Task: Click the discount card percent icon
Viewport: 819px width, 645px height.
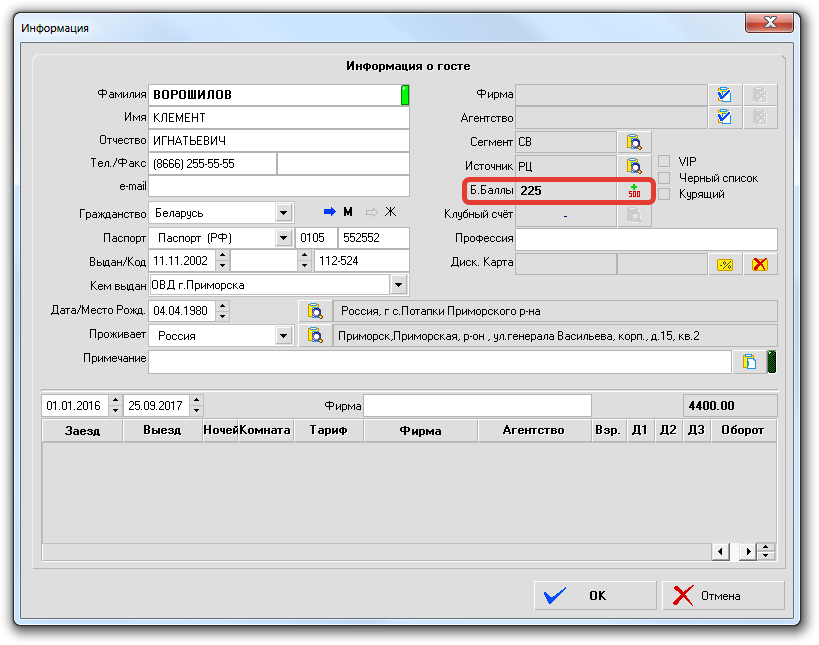Action: pyautogui.click(x=724, y=264)
